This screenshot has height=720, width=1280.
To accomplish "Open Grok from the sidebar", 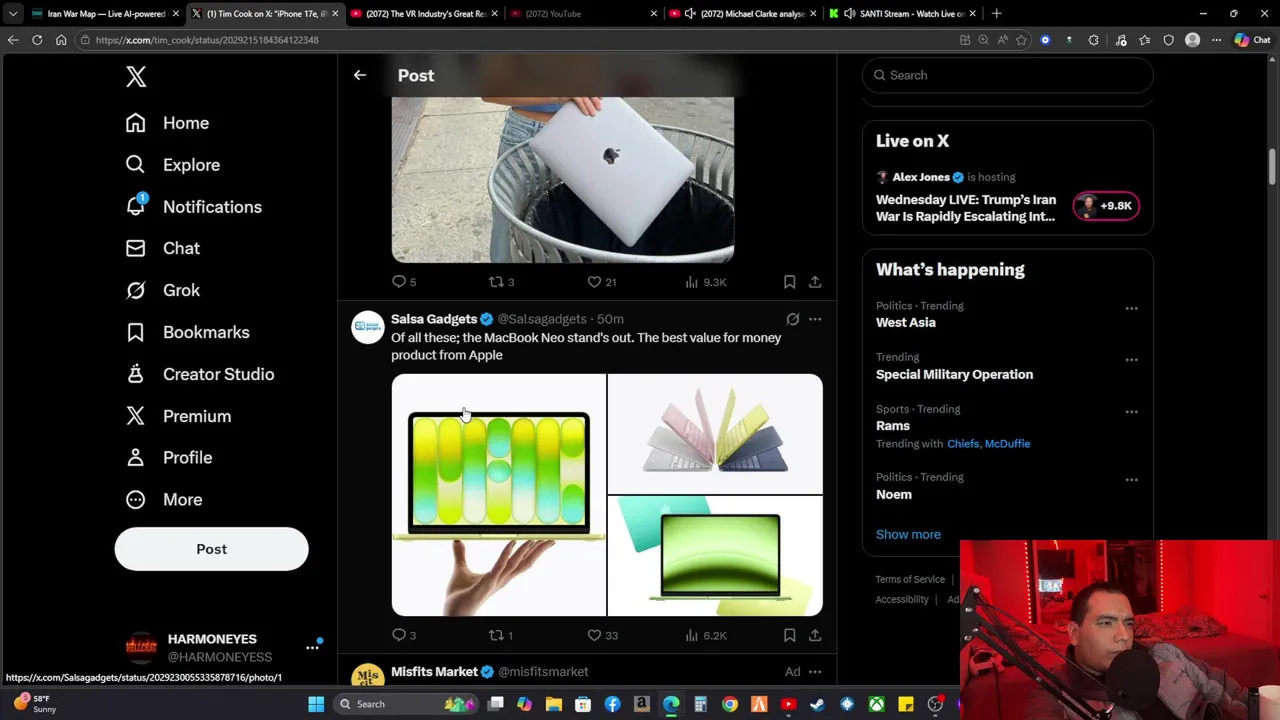I will 162,290.
